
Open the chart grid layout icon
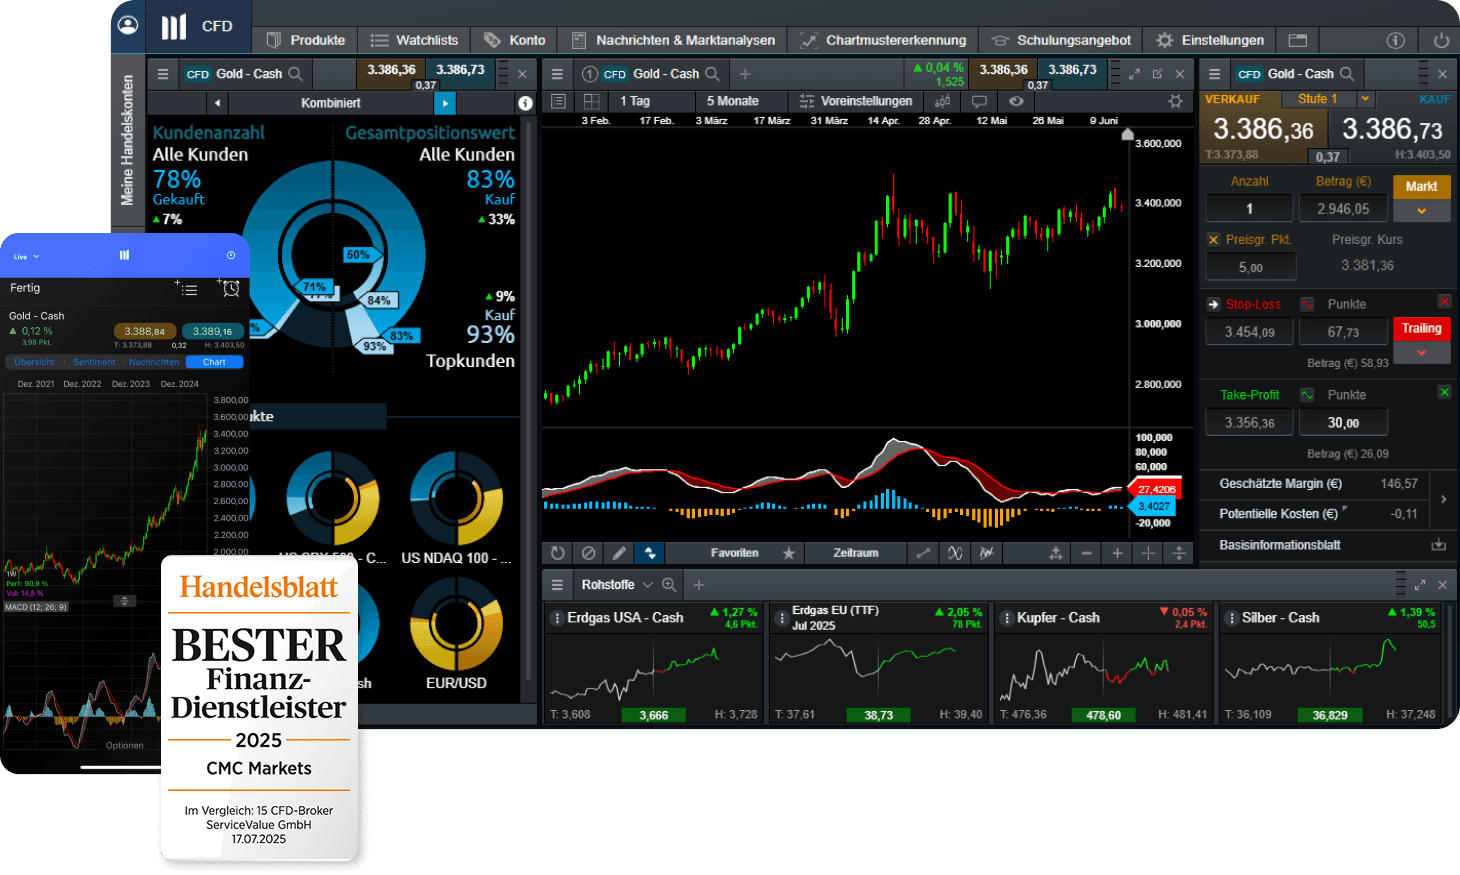(591, 101)
